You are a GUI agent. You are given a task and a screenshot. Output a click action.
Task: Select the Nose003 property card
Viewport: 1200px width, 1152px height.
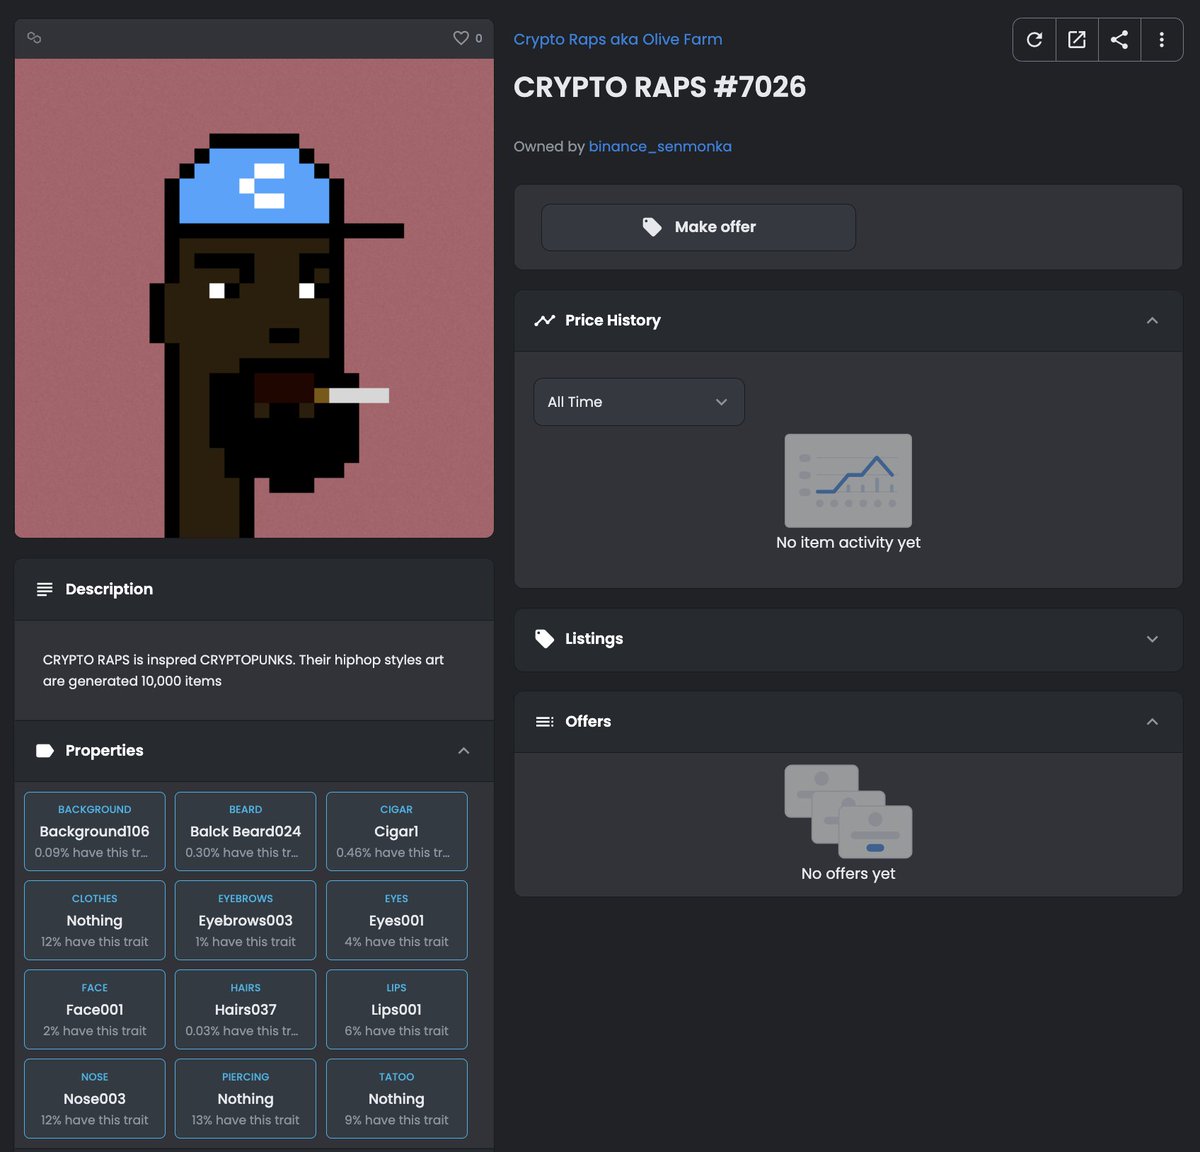tap(95, 1098)
